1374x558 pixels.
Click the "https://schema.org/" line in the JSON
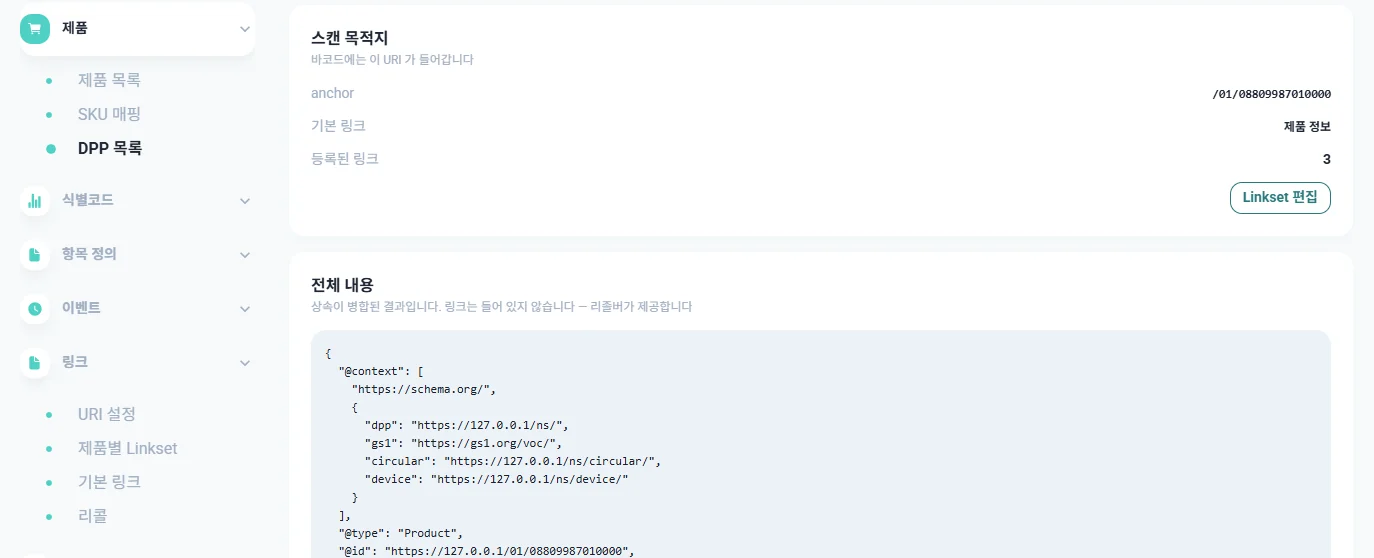(424, 389)
